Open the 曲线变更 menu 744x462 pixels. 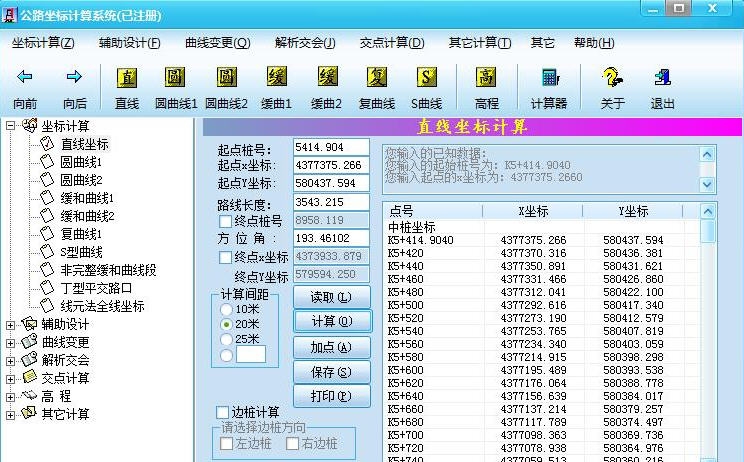point(217,43)
